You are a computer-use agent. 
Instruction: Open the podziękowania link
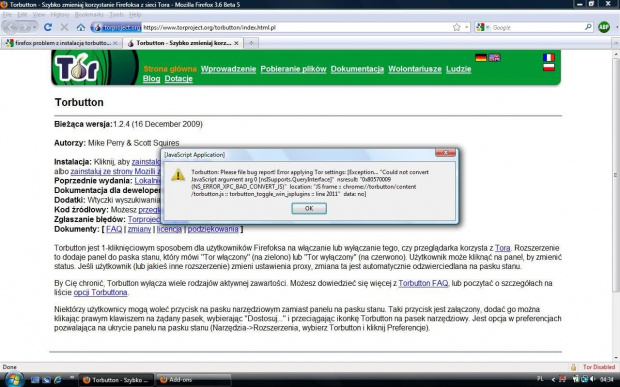pos(213,229)
